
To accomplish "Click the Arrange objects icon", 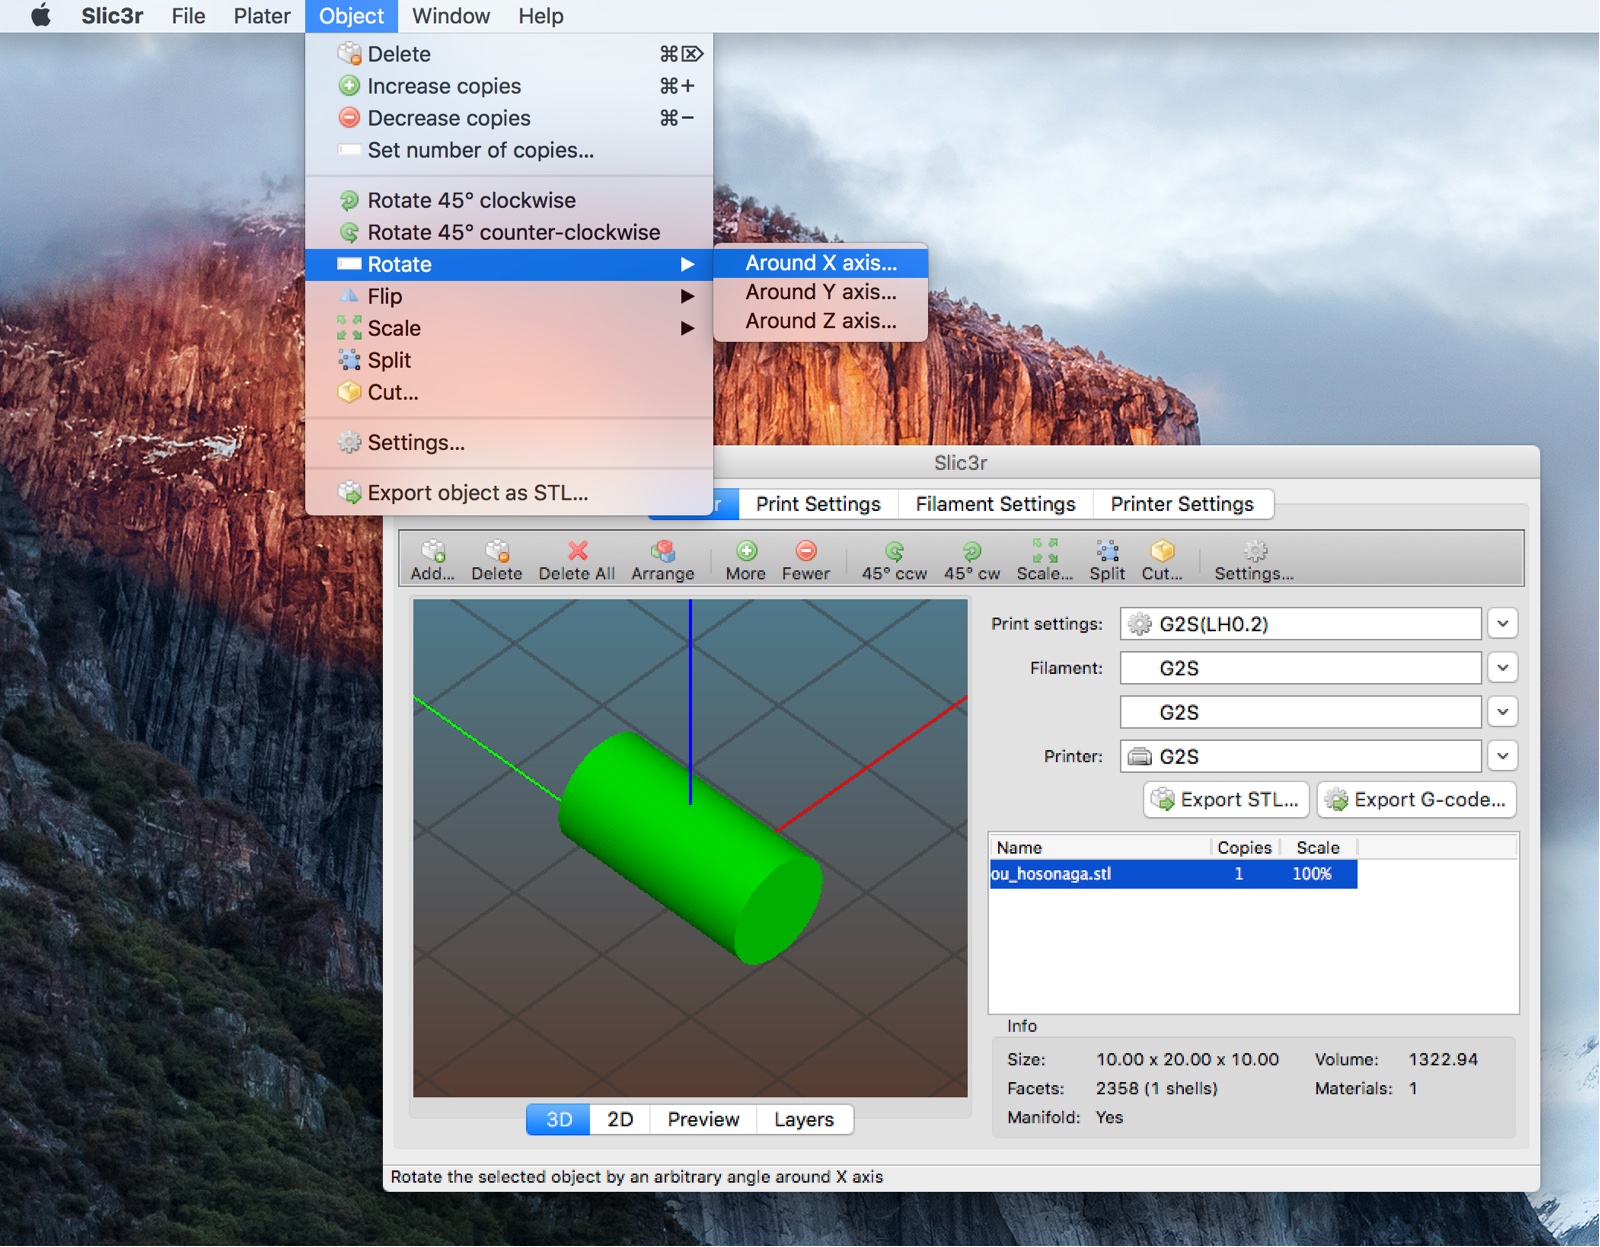I will click(662, 559).
